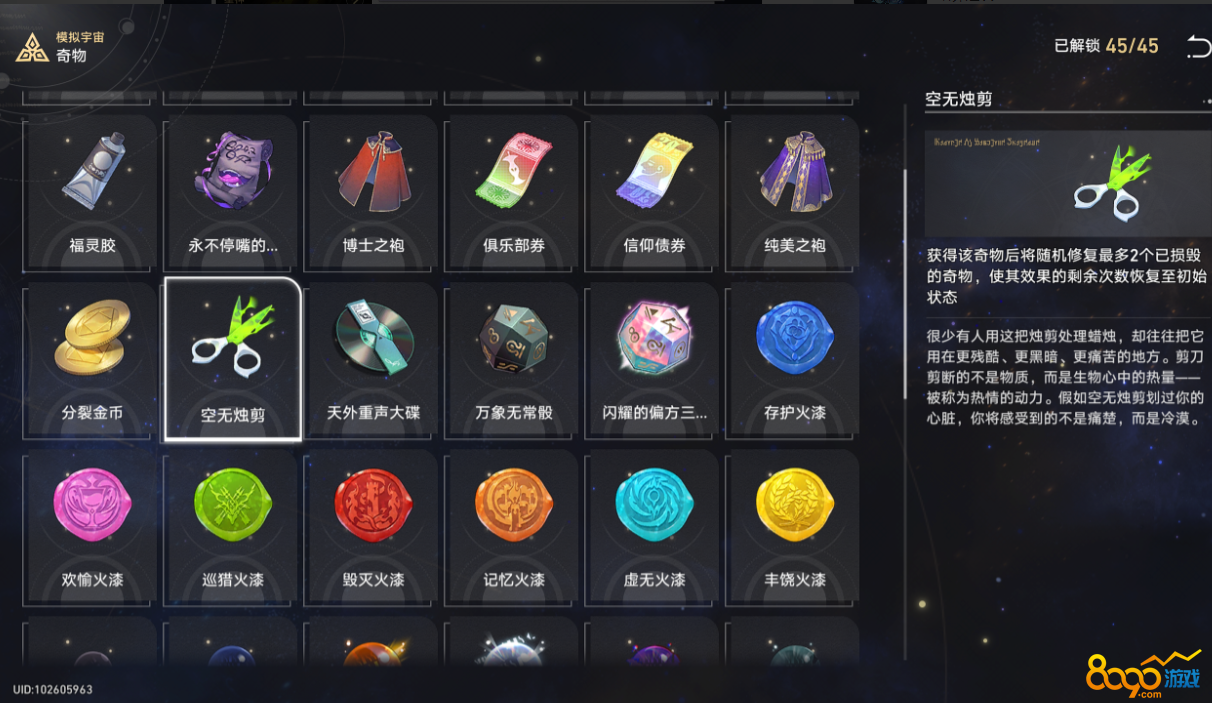The image size is (1212, 703).
Task: Select the orange 记忆火漆 wax seal
Action: [513, 527]
